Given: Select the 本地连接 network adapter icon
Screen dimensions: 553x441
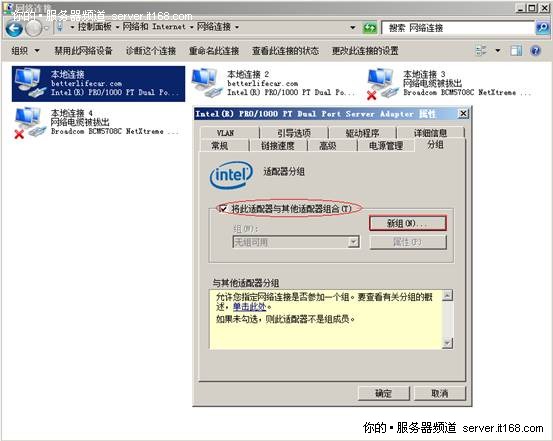Looking at the screenshot, I should pyautogui.click(x=30, y=83).
